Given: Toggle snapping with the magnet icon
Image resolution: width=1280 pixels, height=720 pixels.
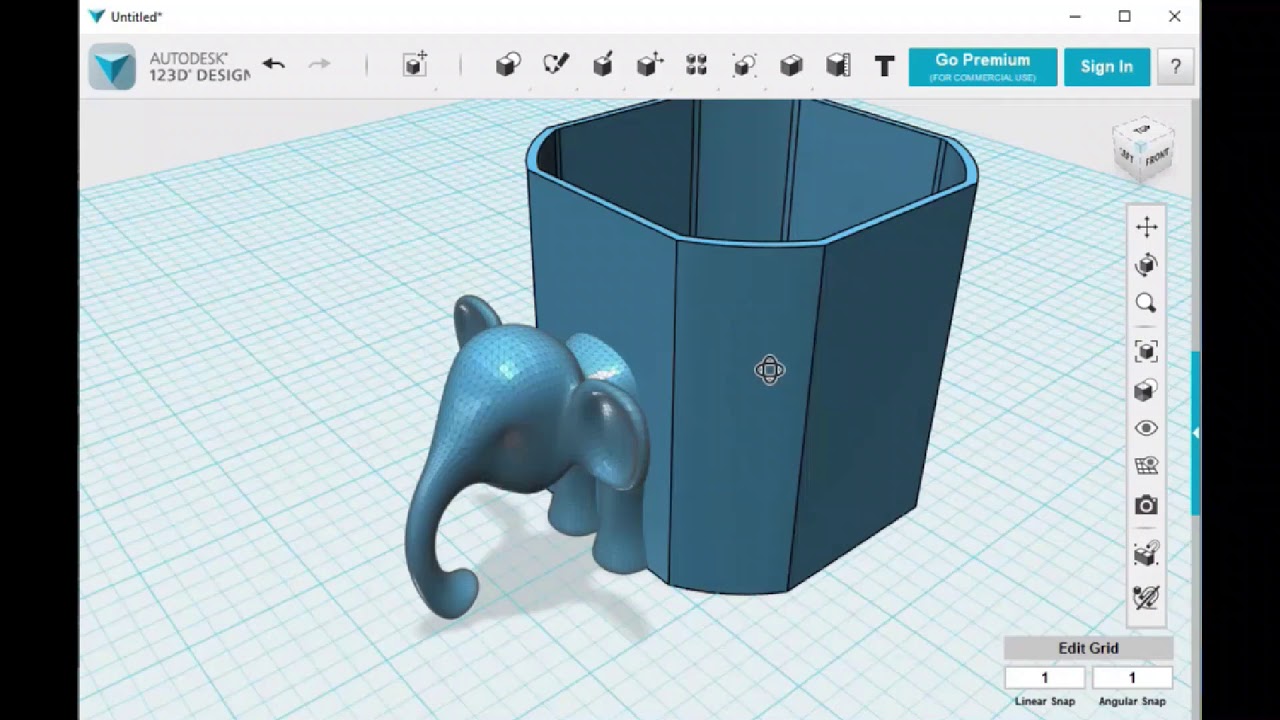Looking at the screenshot, I should 1146,553.
